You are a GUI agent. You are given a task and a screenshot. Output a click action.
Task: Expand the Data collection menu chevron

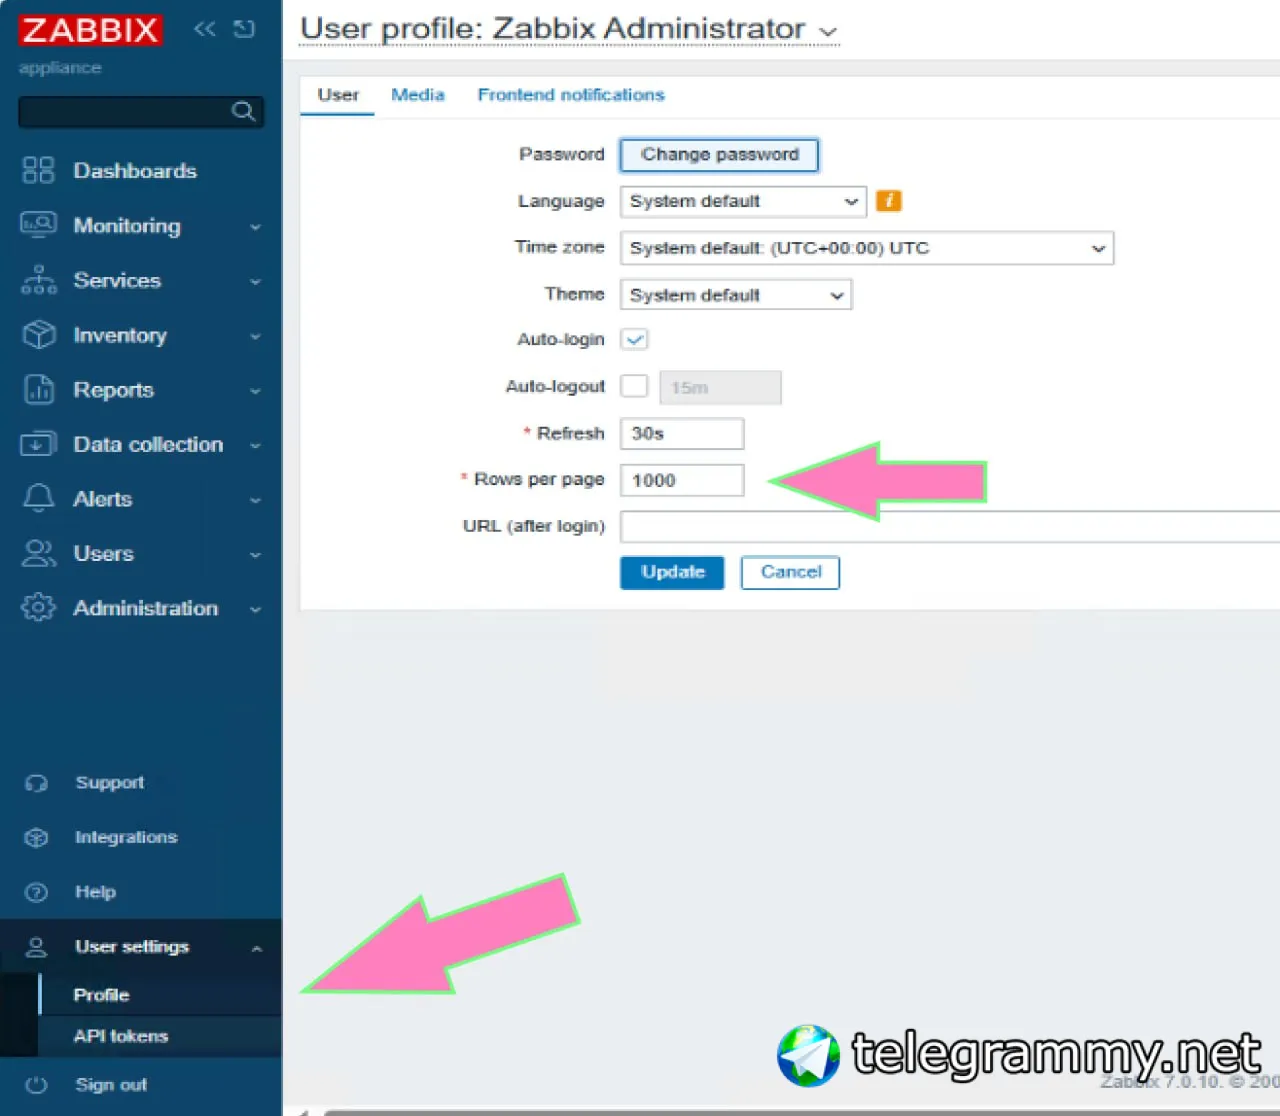[255, 445]
